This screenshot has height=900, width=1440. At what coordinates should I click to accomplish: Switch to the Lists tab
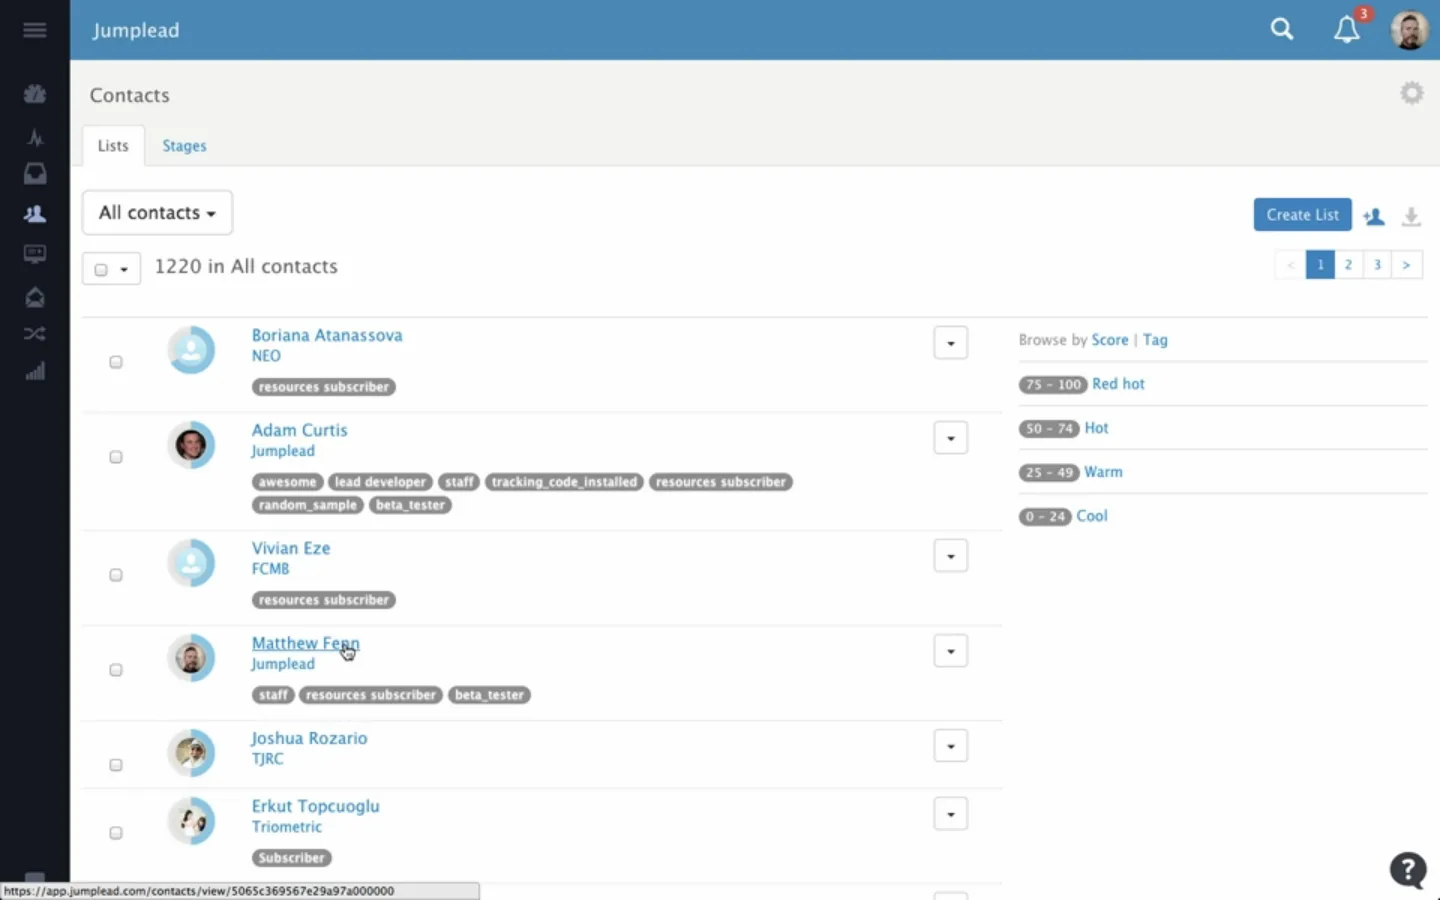[113, 146]
